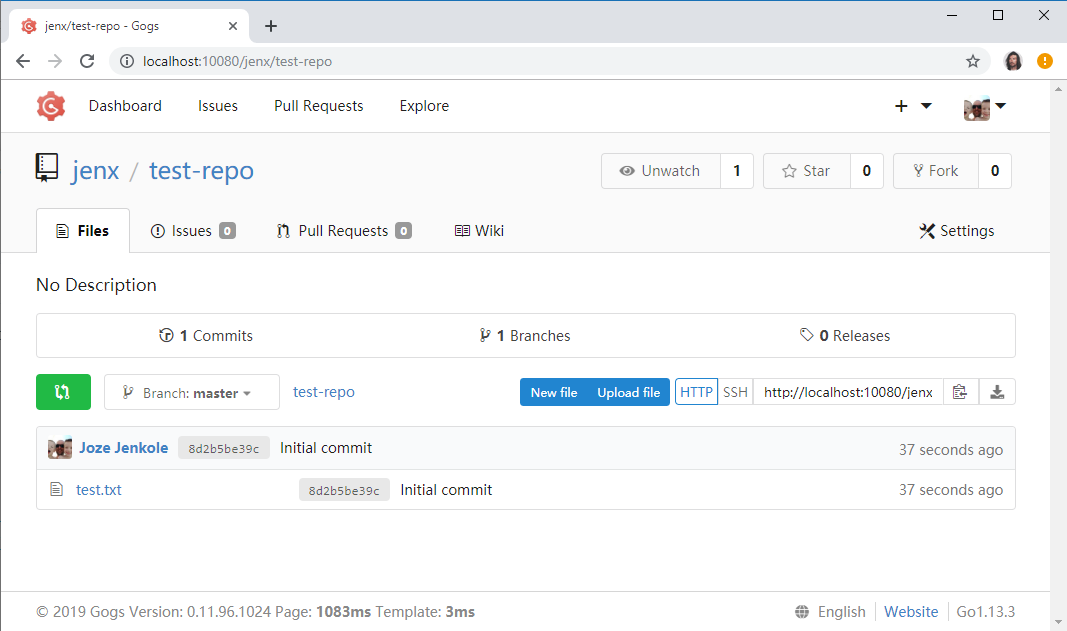The image size is (1067, 631).
Task: Switch to the Wiki tab
Action: pos(479,230)
